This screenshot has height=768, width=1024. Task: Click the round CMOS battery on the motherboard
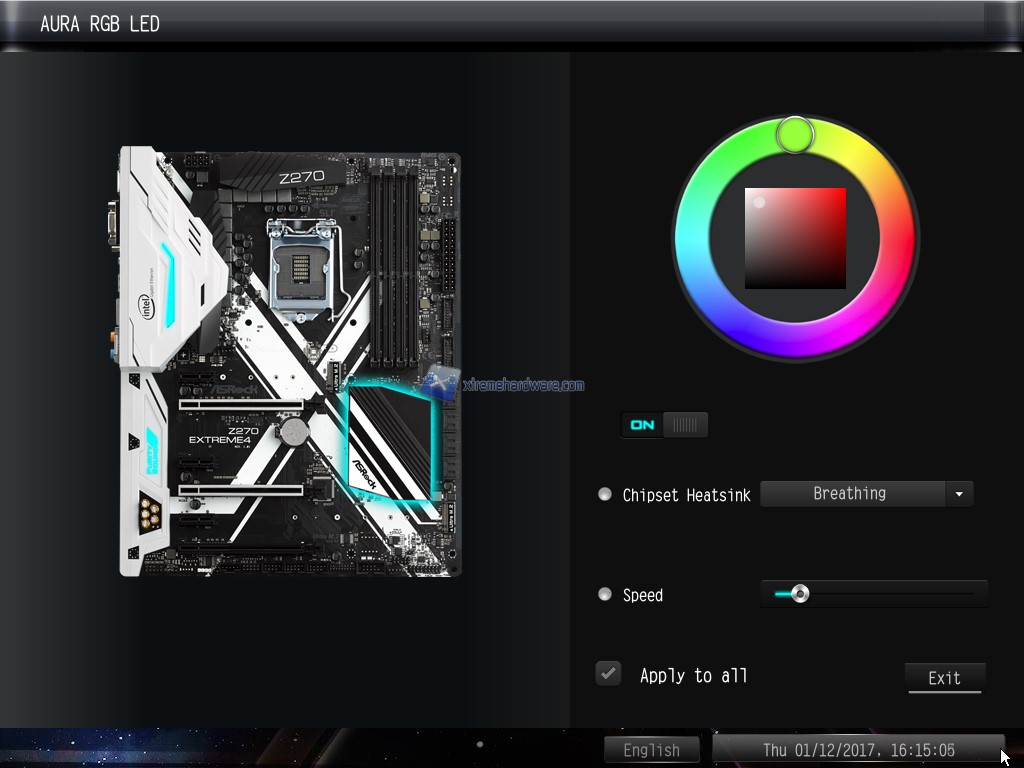292,431
